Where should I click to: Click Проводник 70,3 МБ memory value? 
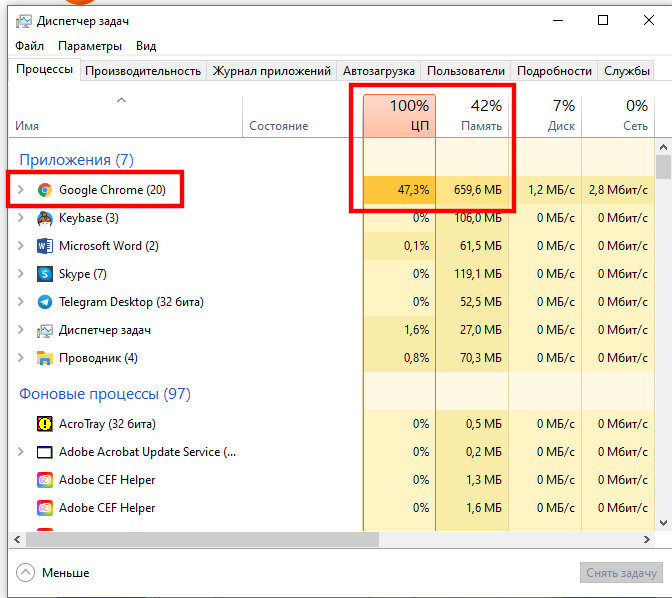point(480,358)
